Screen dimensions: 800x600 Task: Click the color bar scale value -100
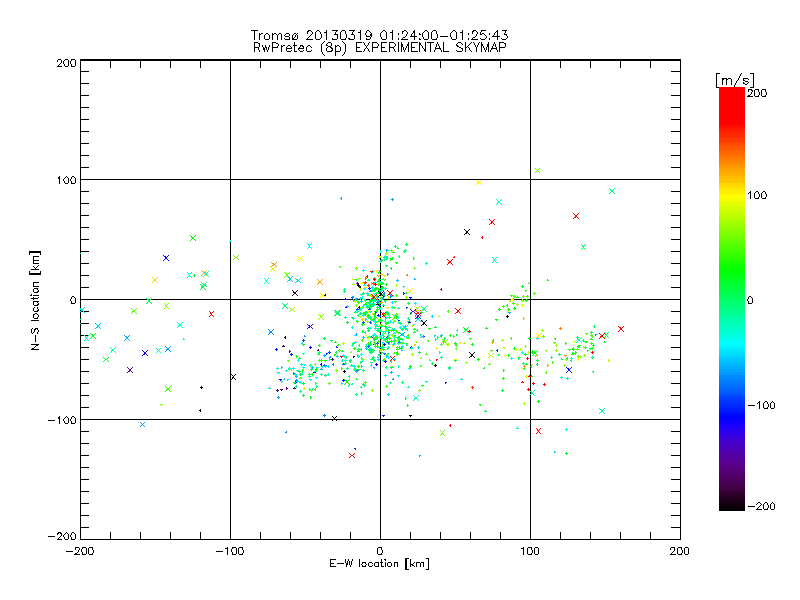pos(761,406)
